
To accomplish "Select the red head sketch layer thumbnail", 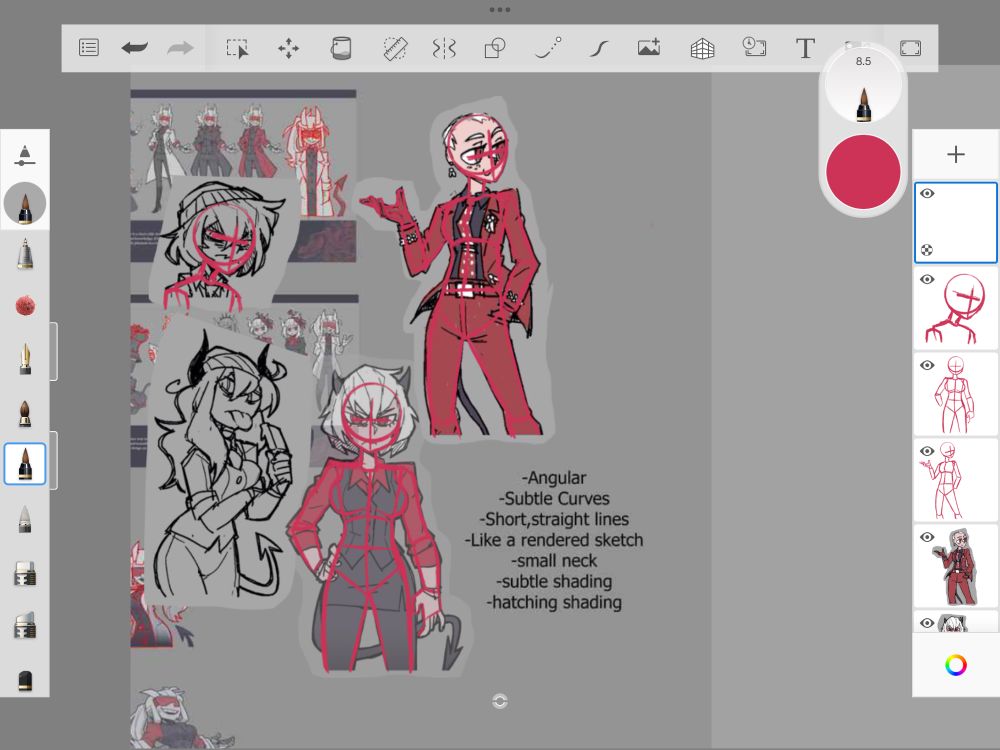I will pyautogui.click(x=956, y=309).
